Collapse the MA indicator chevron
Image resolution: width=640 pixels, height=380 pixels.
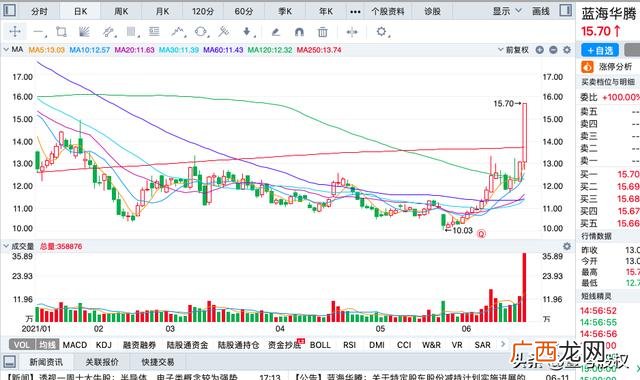(6, 49)
